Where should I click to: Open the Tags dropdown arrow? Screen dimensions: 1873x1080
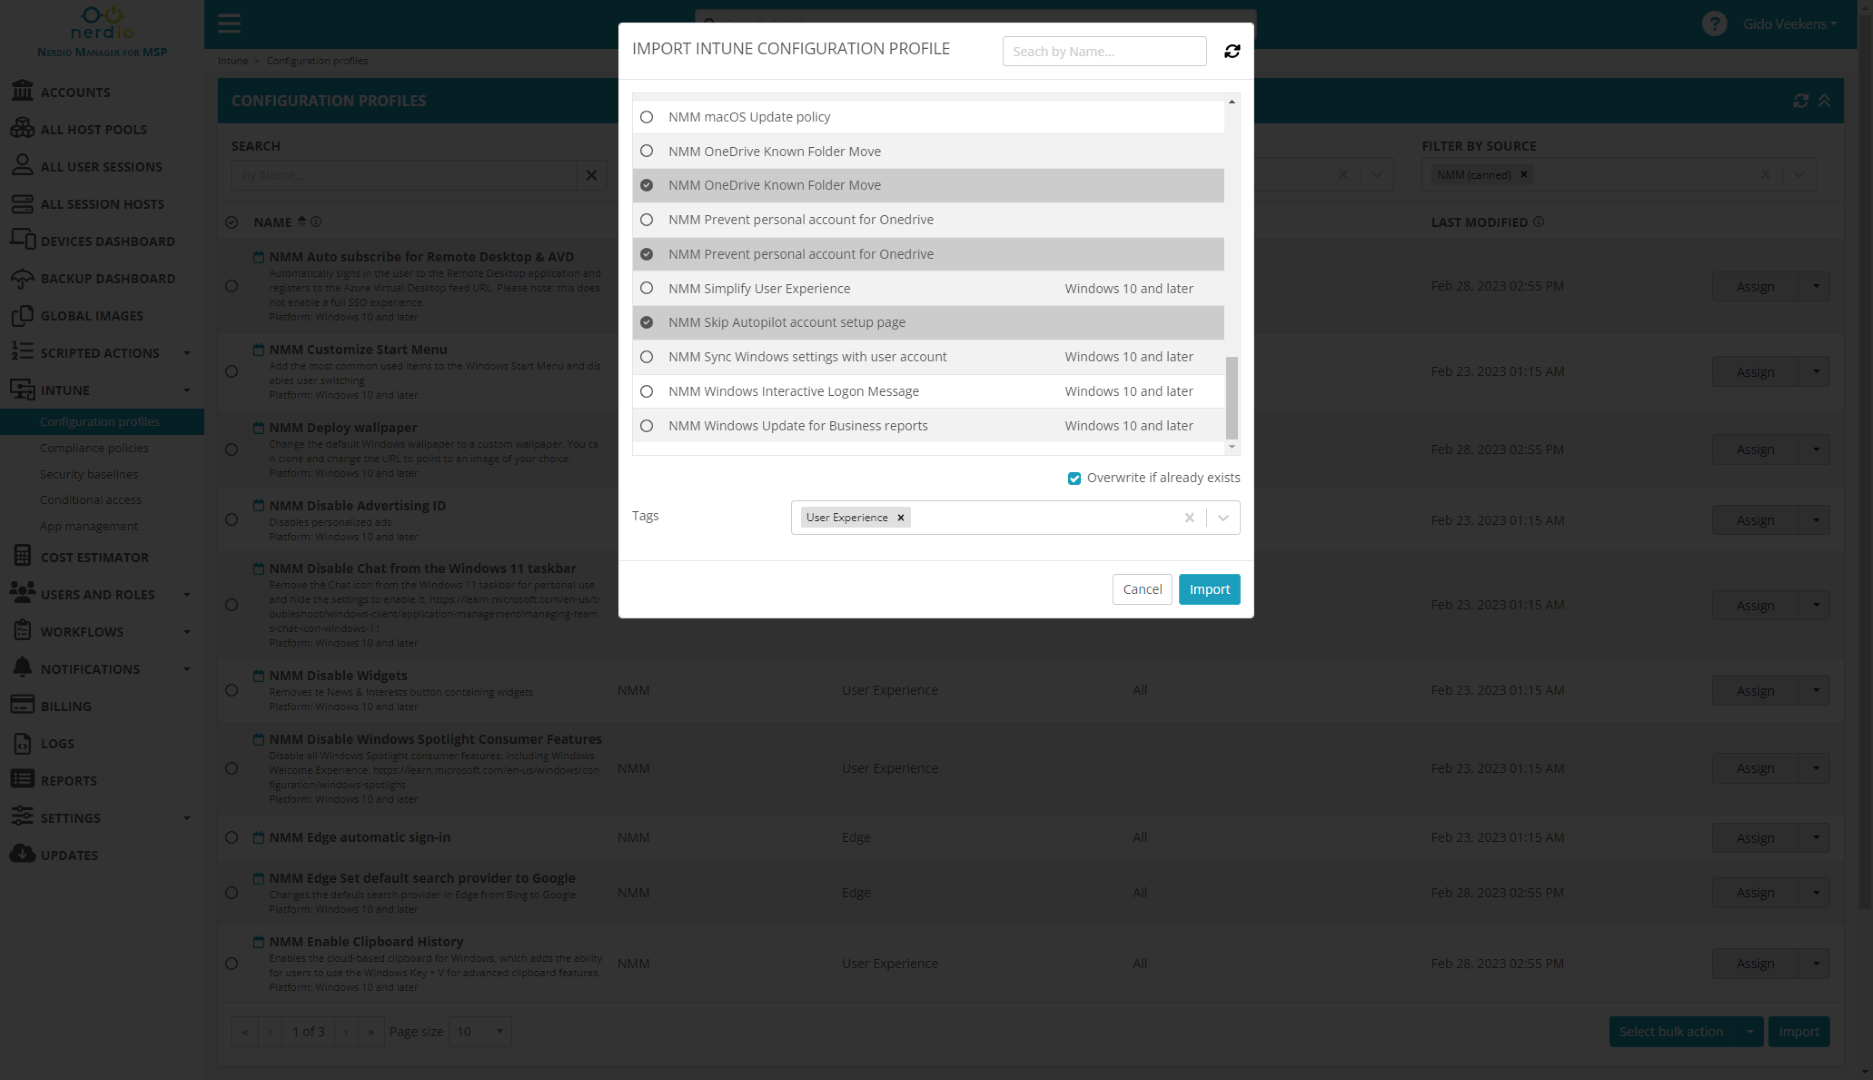(1223, 517)
